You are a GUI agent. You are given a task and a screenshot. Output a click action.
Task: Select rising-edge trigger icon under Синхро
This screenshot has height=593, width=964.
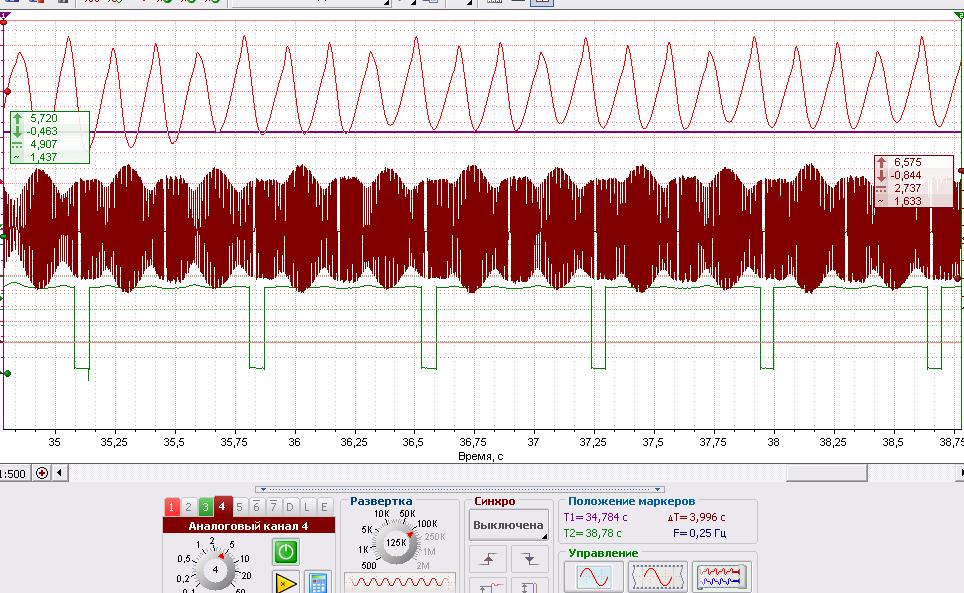coord(488,559)
